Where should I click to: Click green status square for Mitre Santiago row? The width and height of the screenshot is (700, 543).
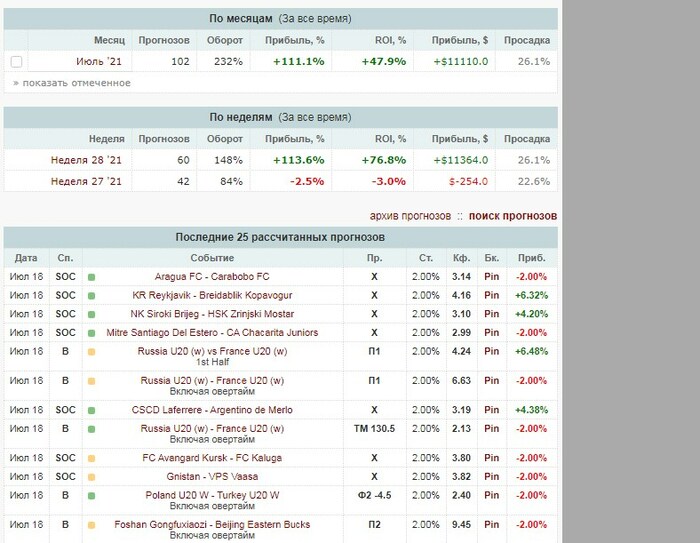92,333
